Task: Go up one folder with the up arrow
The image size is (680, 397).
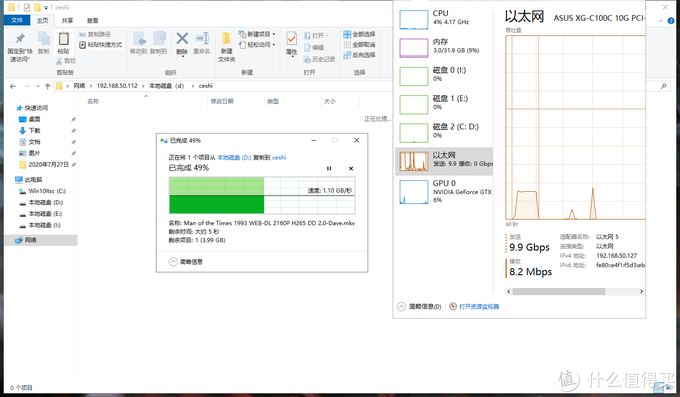Action: click(x=48, y=86)
